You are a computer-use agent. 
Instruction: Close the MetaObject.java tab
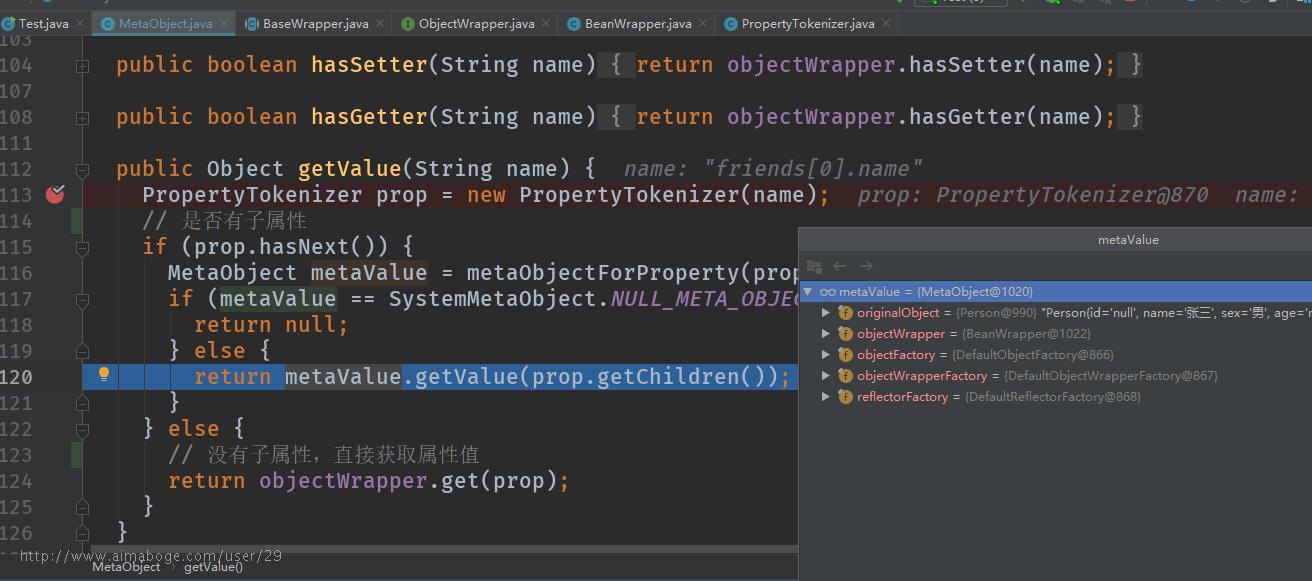[224, 23]
